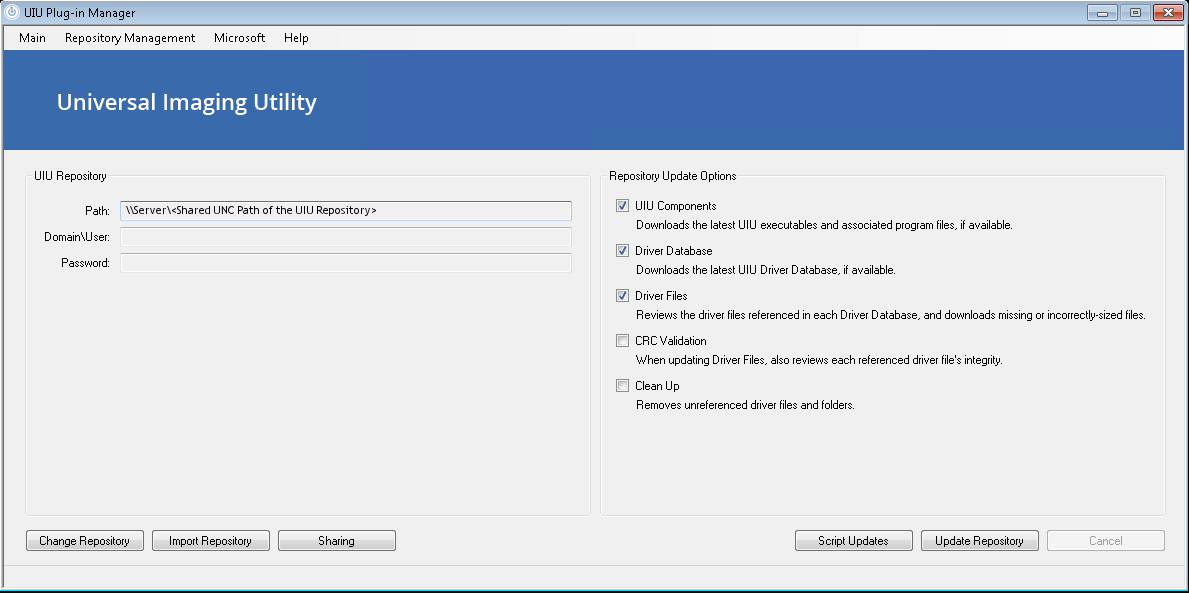Uncheck the Driver Files checkbox
Viewport: 1189px width, 593px height.
(623, 296)
